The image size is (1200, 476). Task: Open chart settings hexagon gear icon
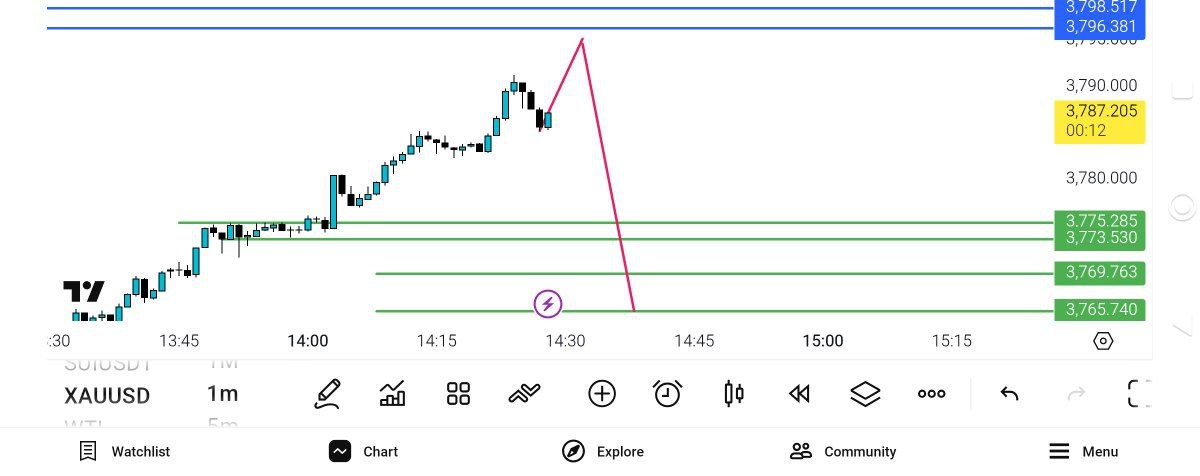pyautogui.click(x=1103, y=341)
